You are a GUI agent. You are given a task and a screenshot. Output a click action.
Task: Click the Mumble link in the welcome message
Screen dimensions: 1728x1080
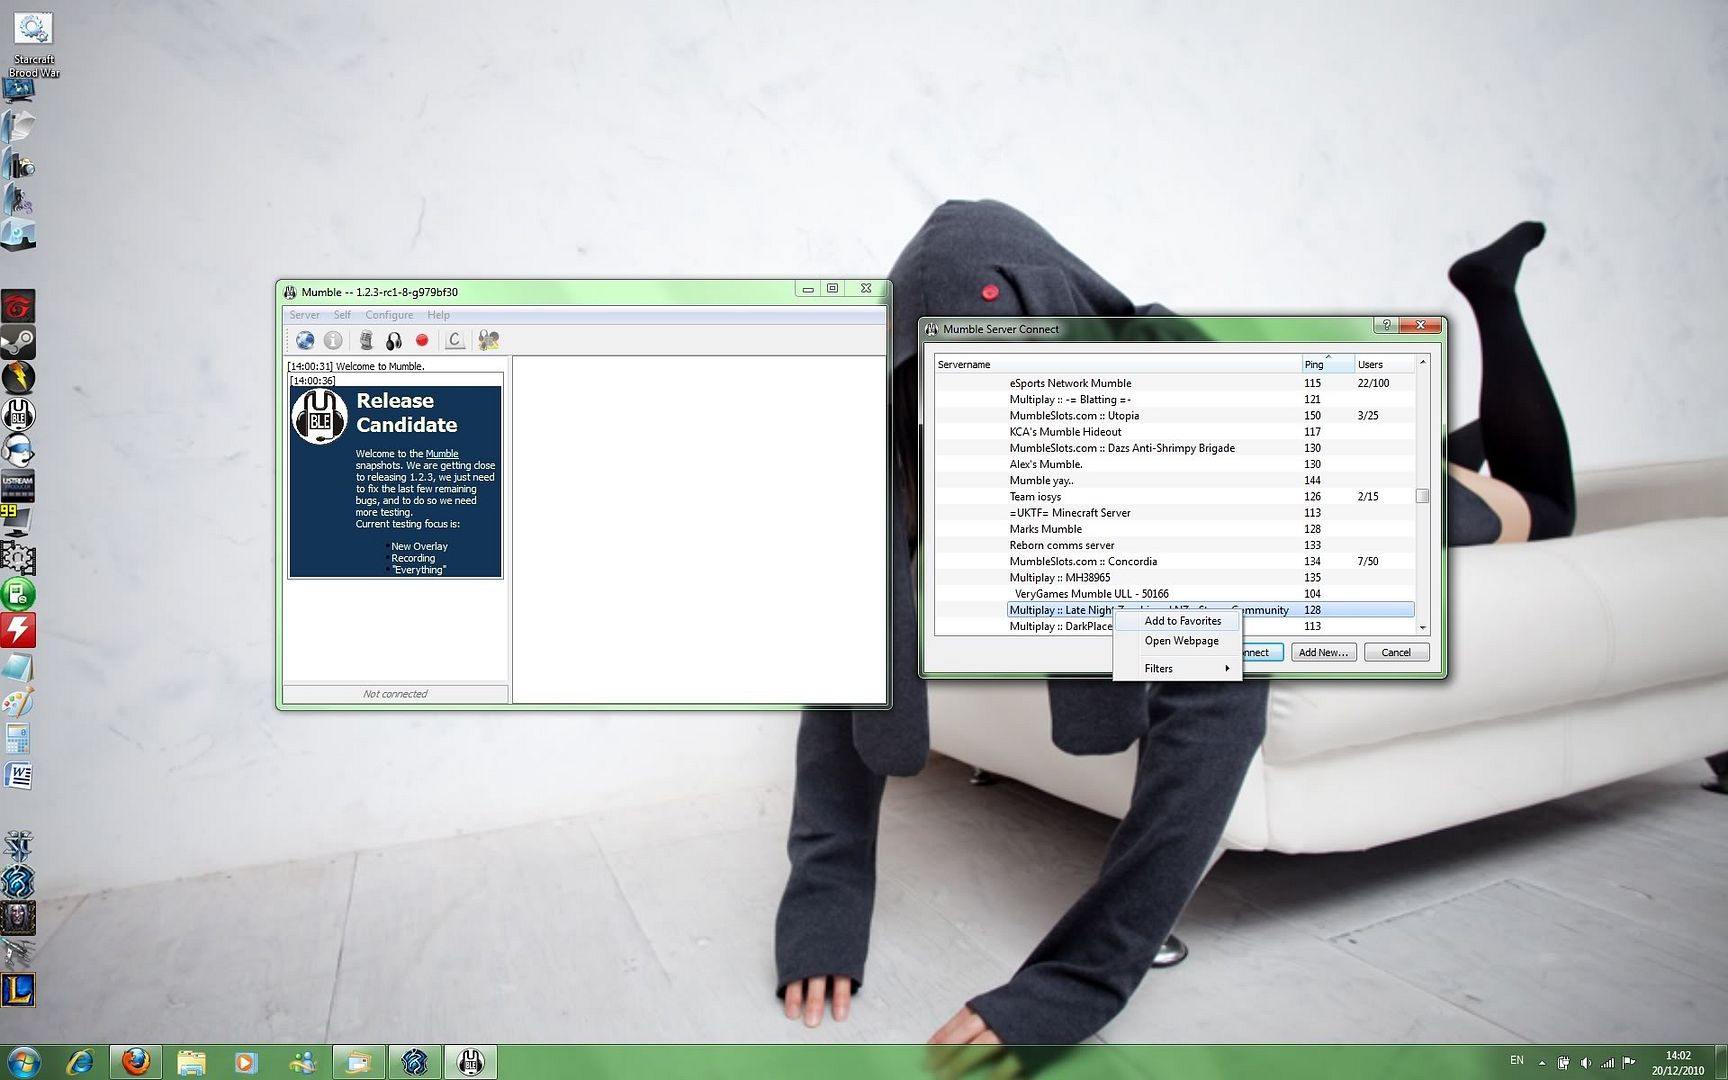[x=442, y=454]
